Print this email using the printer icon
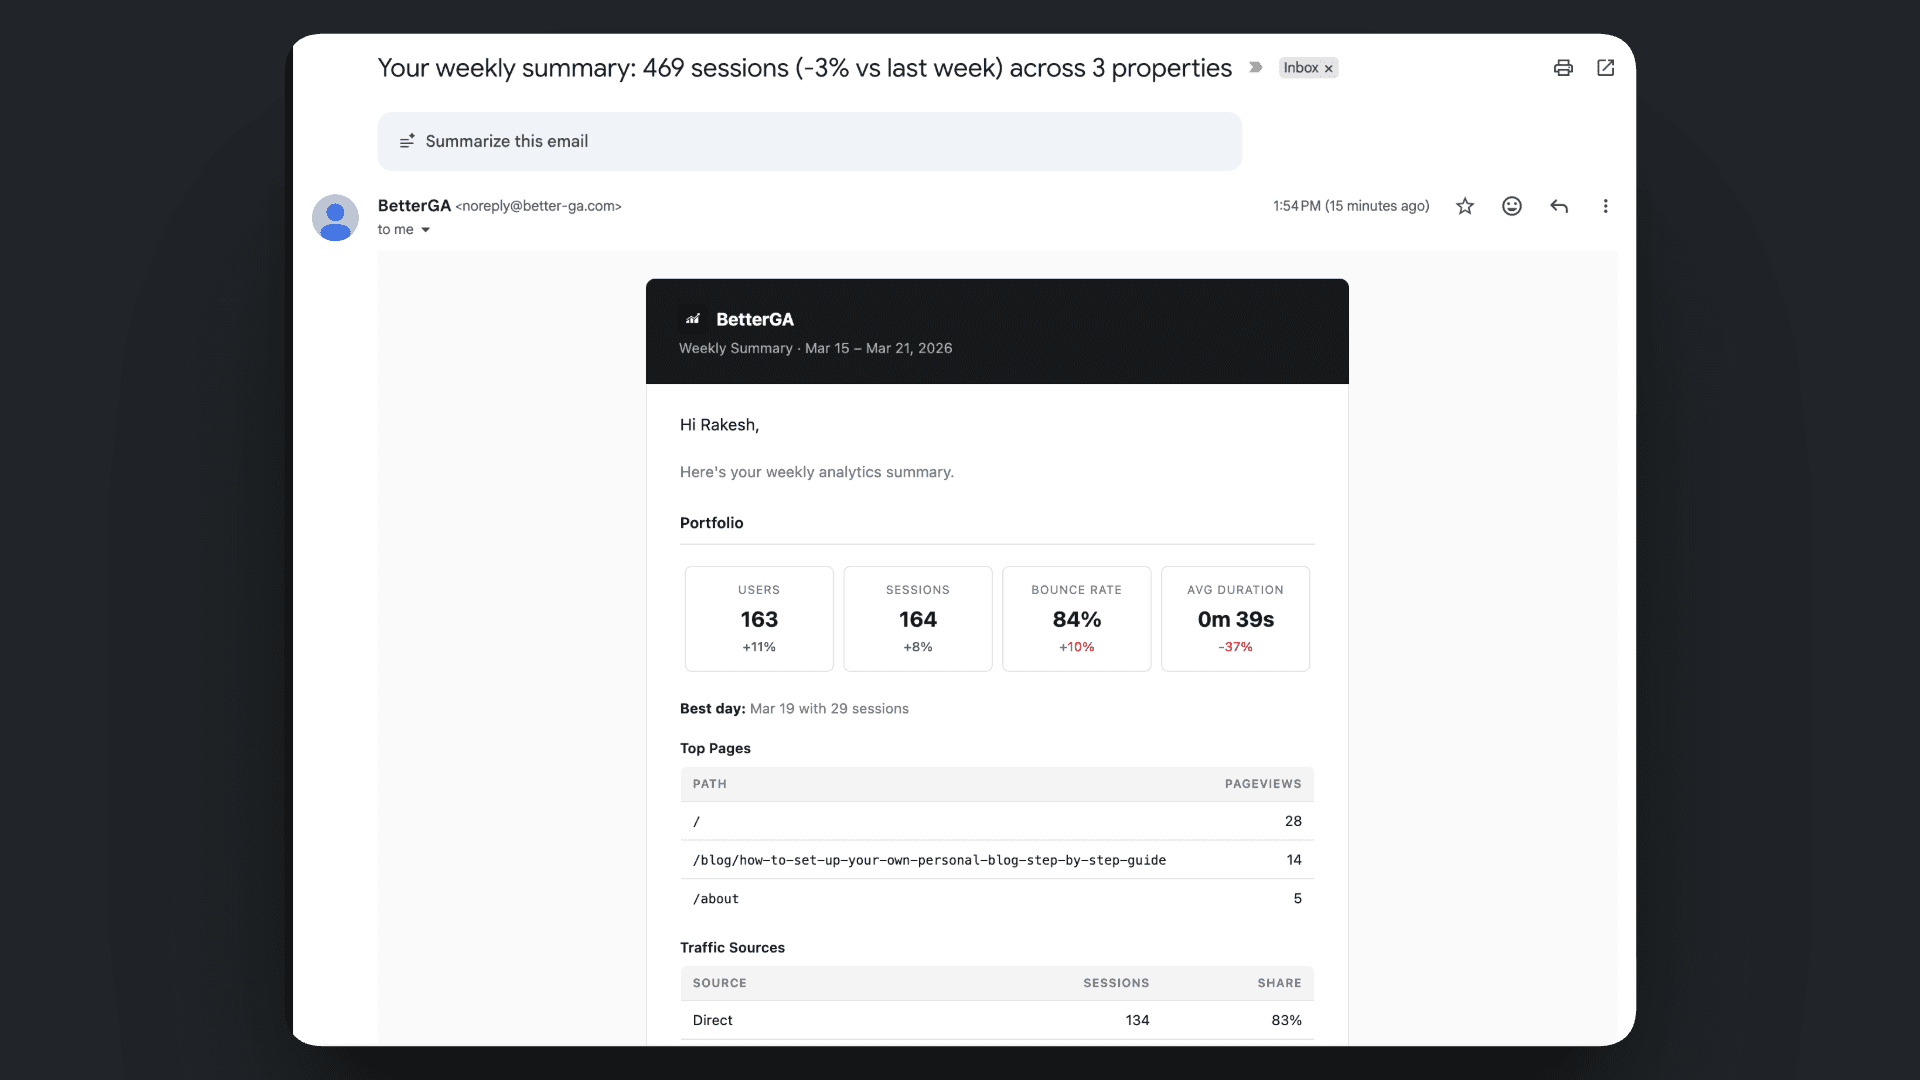The height and width of the screenshot is (1080, 1920). pos(1563,68)
